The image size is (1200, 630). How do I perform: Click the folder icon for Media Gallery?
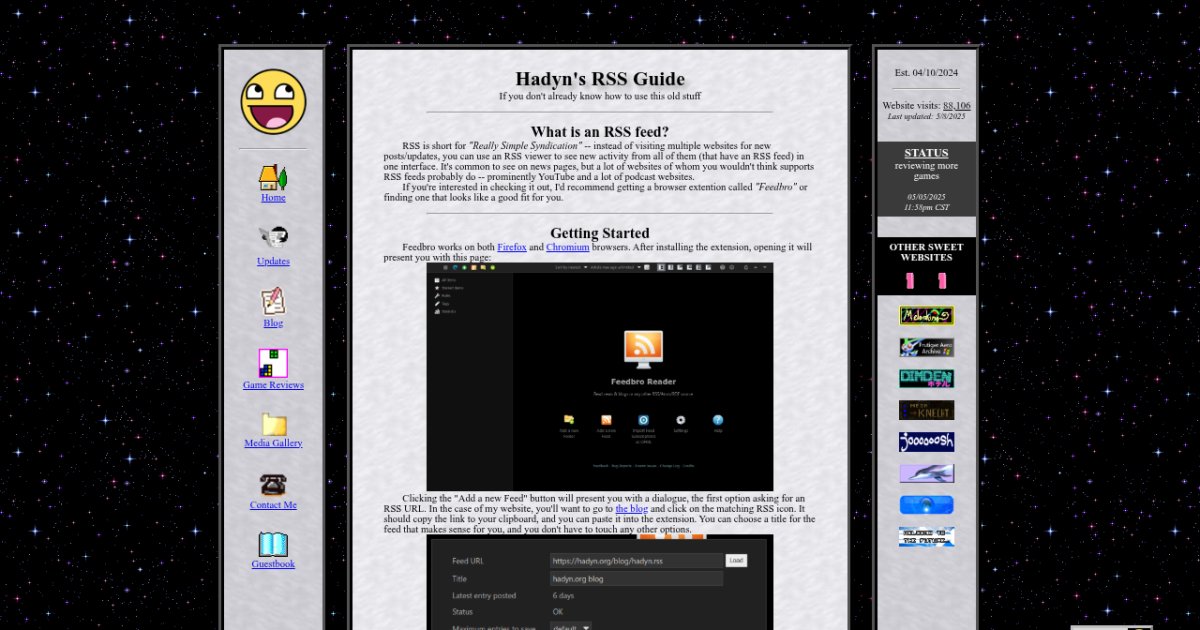point(273,424)
